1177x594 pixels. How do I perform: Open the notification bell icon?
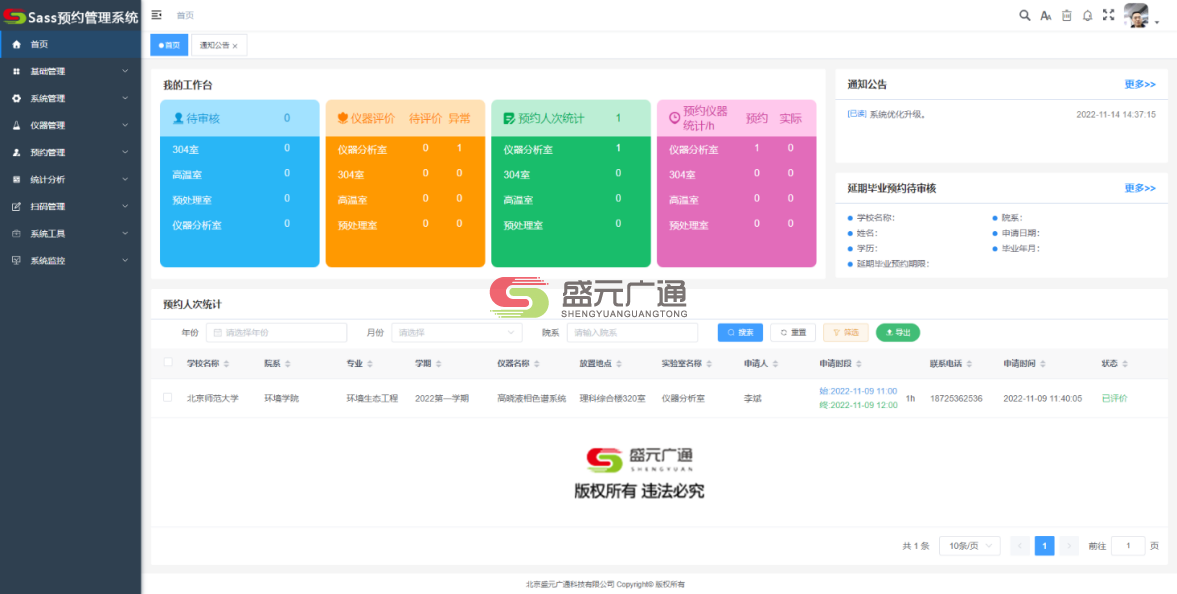tap(1087, 15)
